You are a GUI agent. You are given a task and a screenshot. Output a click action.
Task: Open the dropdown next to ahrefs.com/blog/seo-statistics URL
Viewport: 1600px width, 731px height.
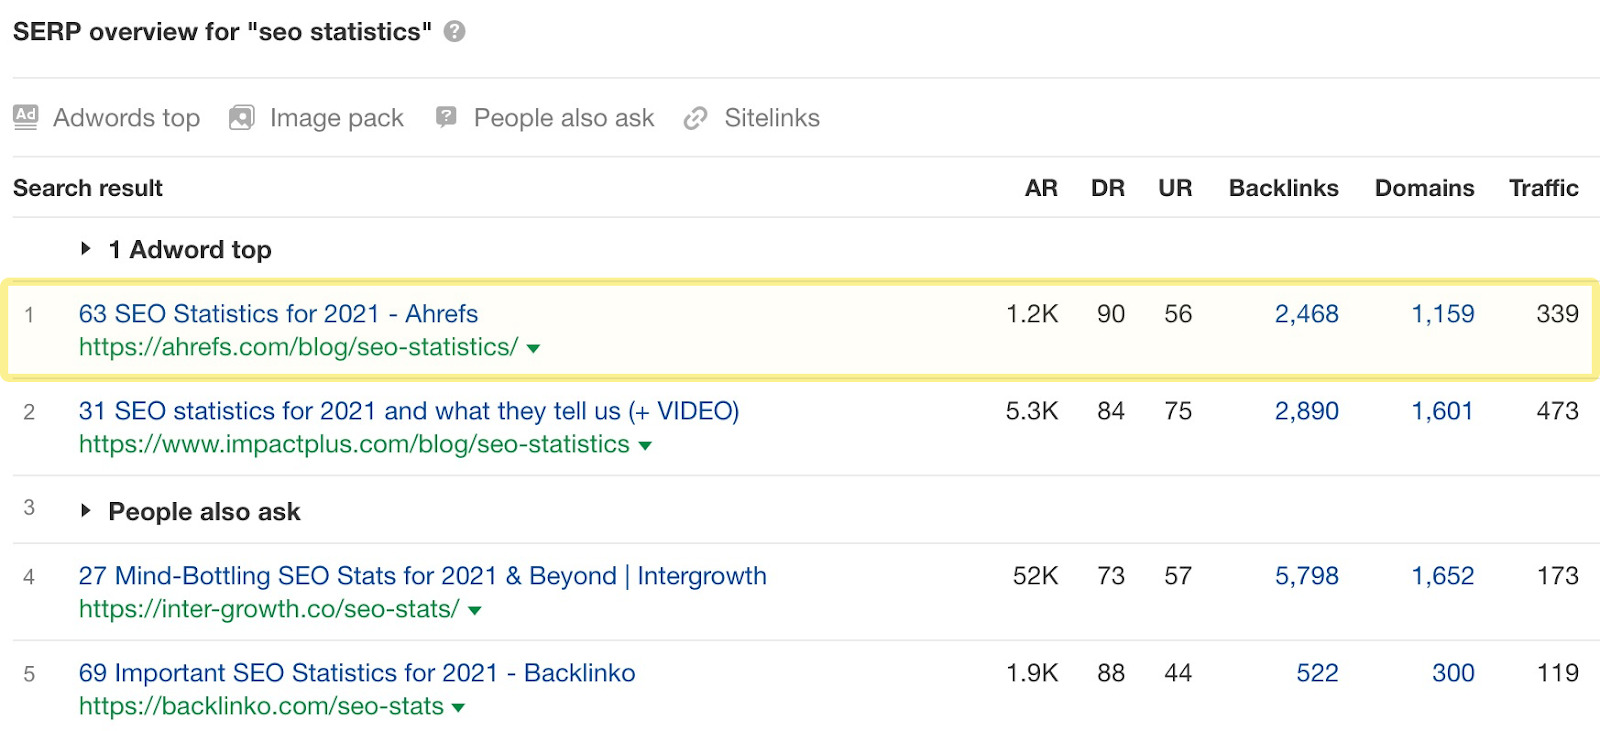point(533,349)
